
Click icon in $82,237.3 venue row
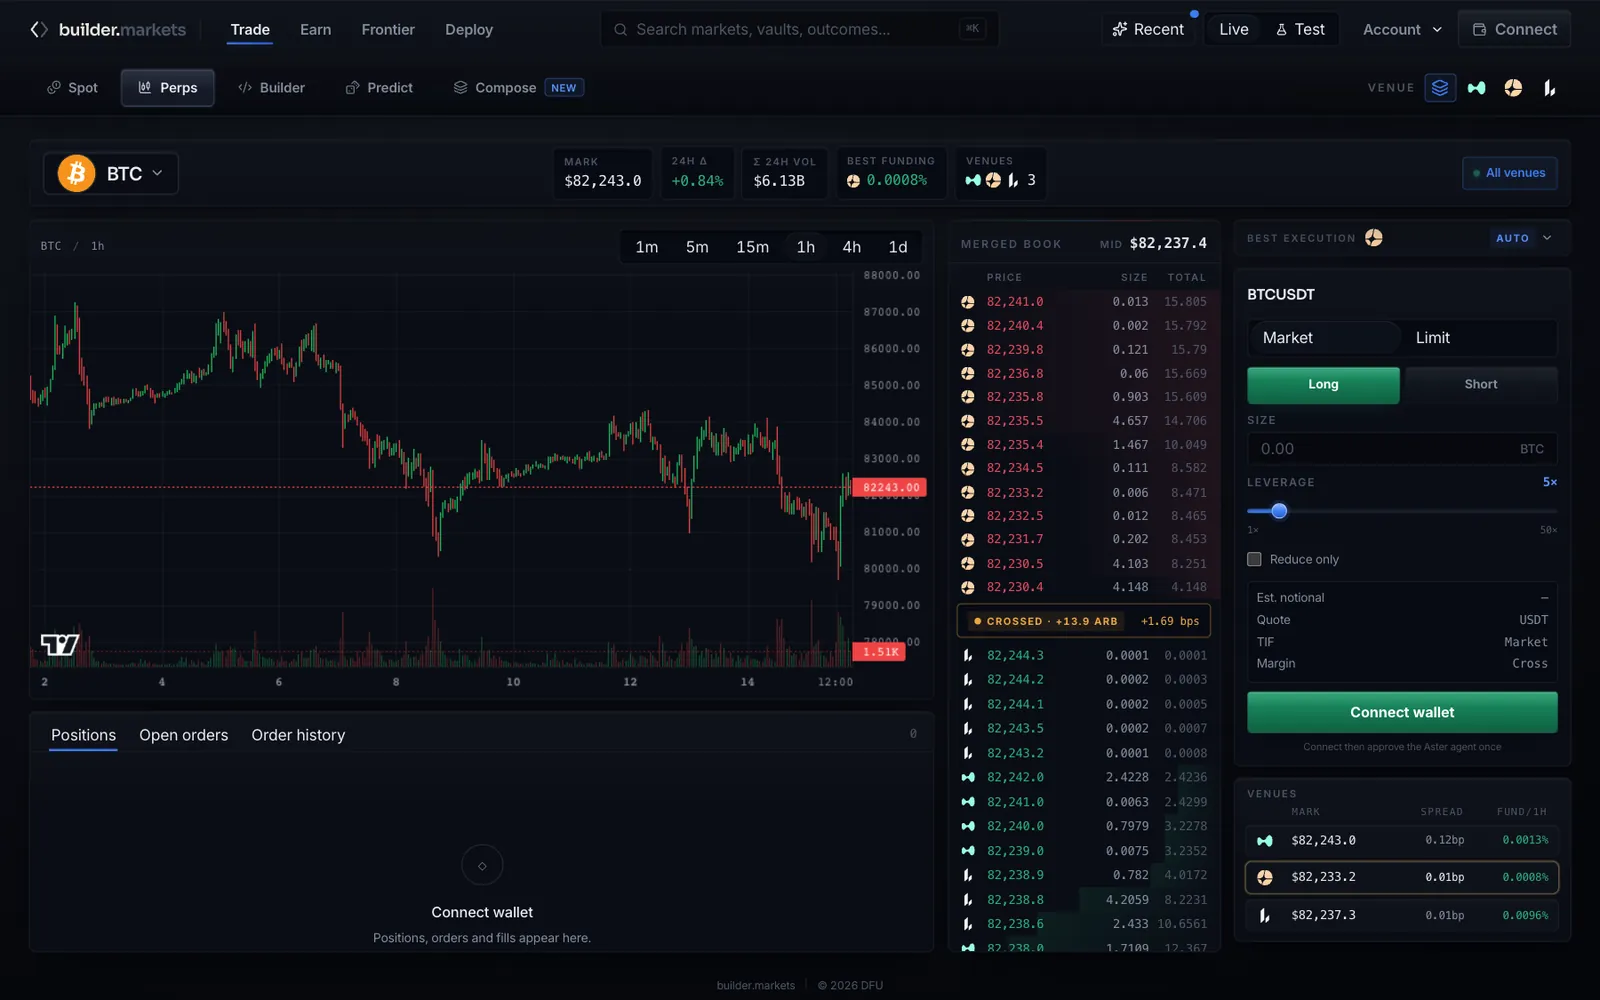pyautogui.click(x=1265, y=916)
